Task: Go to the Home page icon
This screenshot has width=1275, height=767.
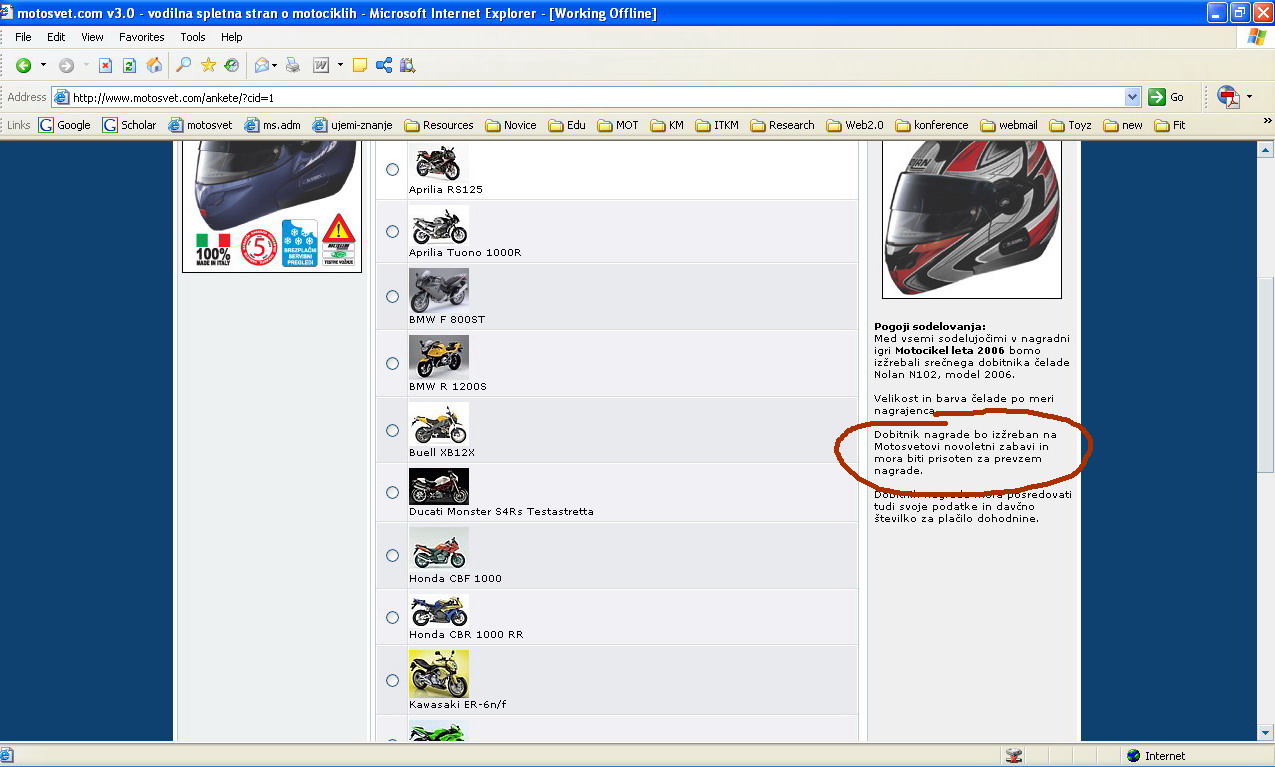Action: click(154, 66)
